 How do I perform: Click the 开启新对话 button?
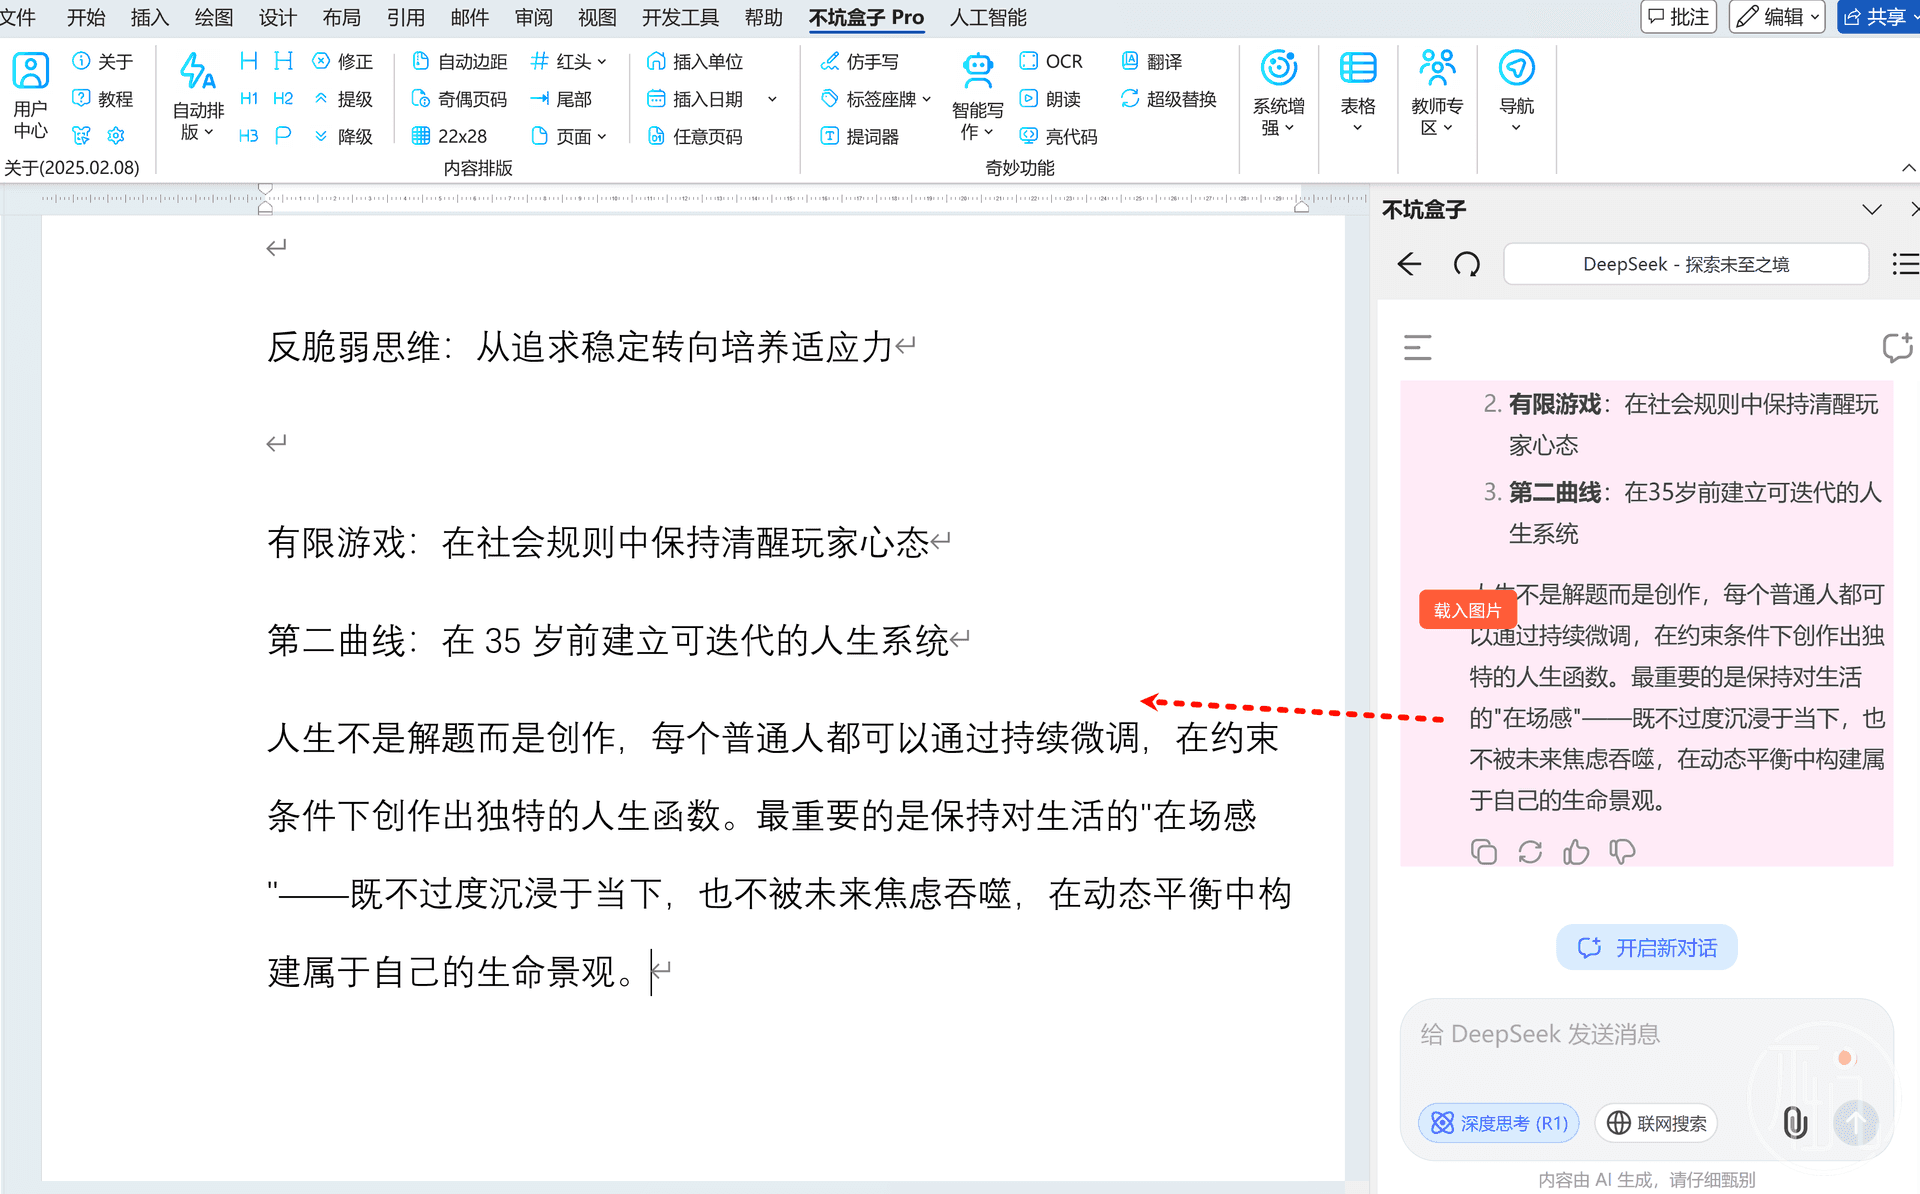[1646, 947]
